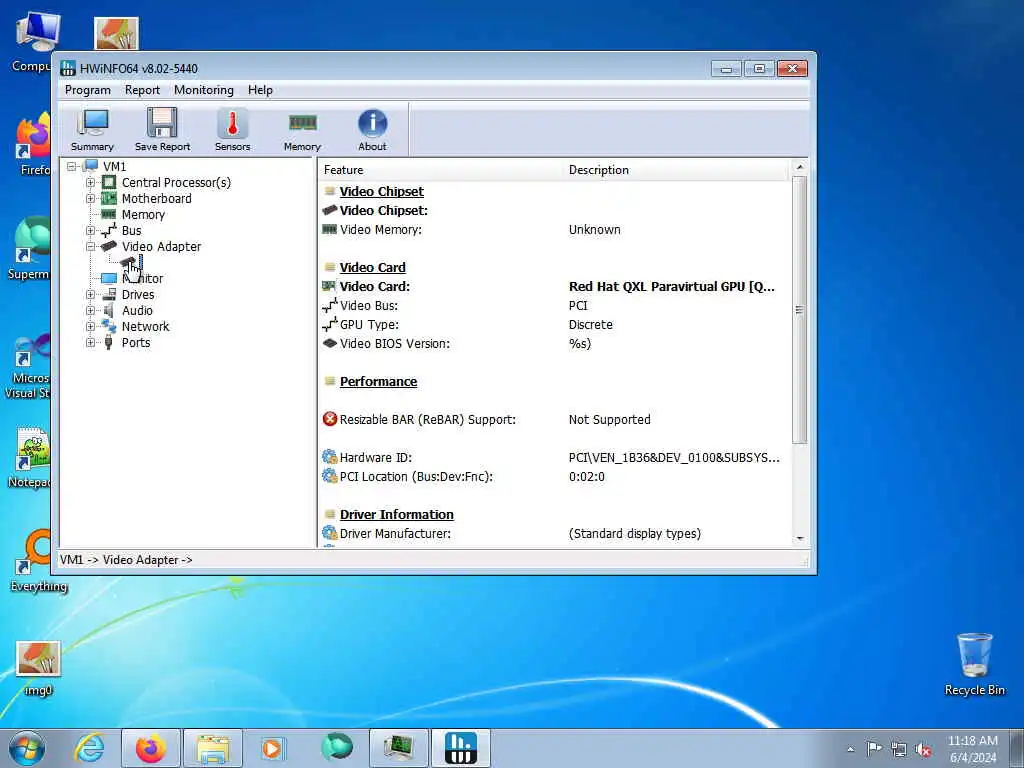The image size is (1024, 768).
Task: Select the Video Memory row
Action: pyautogui.click(x=555, y=230)
